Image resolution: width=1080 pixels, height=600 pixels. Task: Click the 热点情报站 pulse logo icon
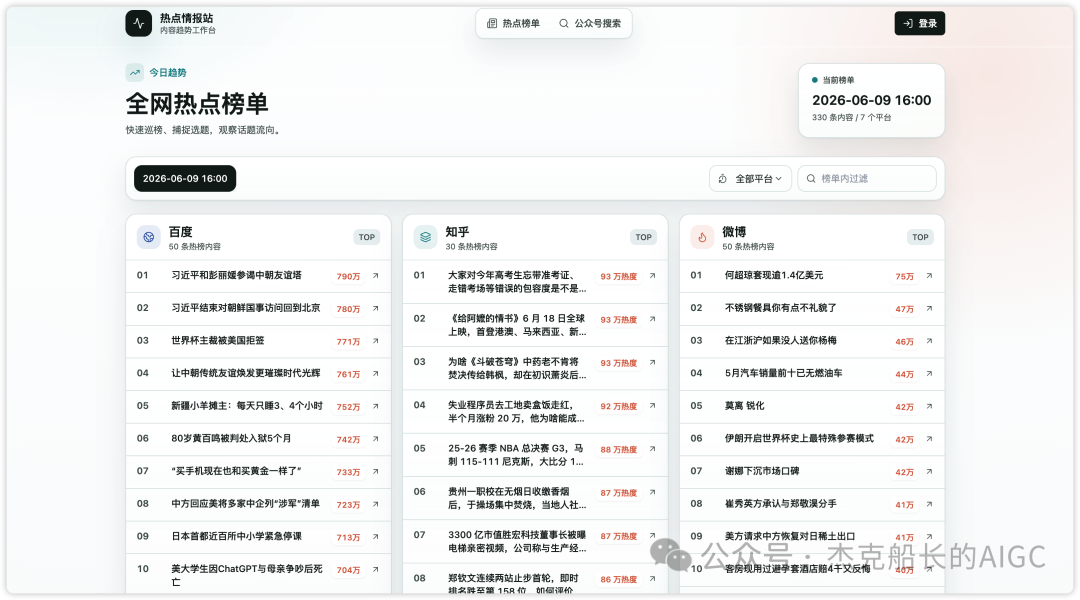138,23
